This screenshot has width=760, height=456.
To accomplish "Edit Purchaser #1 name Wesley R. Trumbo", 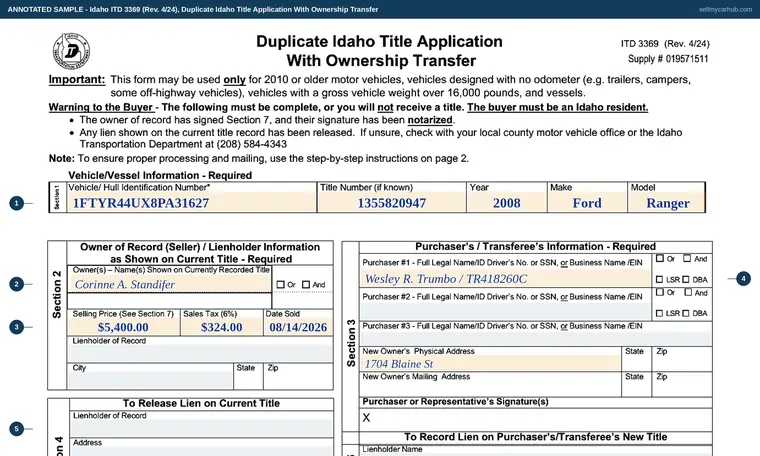I will [x=505, y=278].
